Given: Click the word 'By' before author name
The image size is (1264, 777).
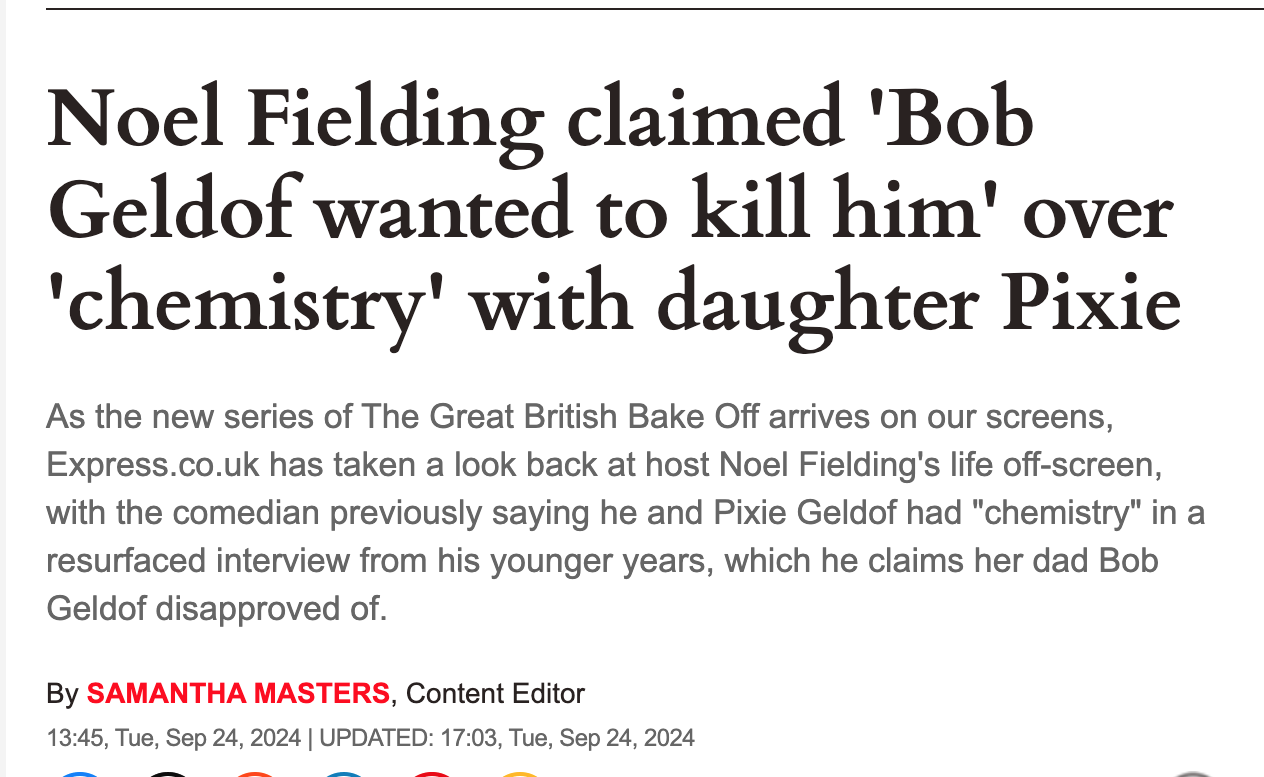Looking at the screenshot, I should tap(61, 692).
